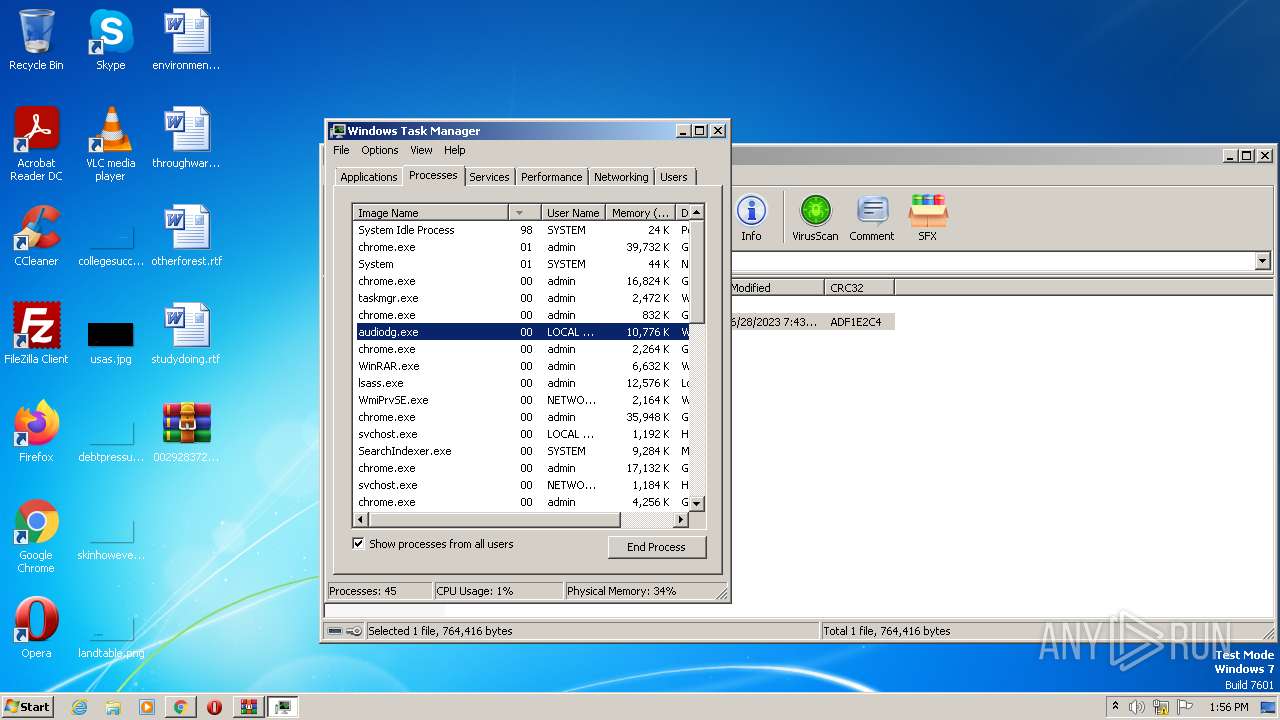
Task: Select the taskmgr.exe process
Action: (x=522, y=298)
